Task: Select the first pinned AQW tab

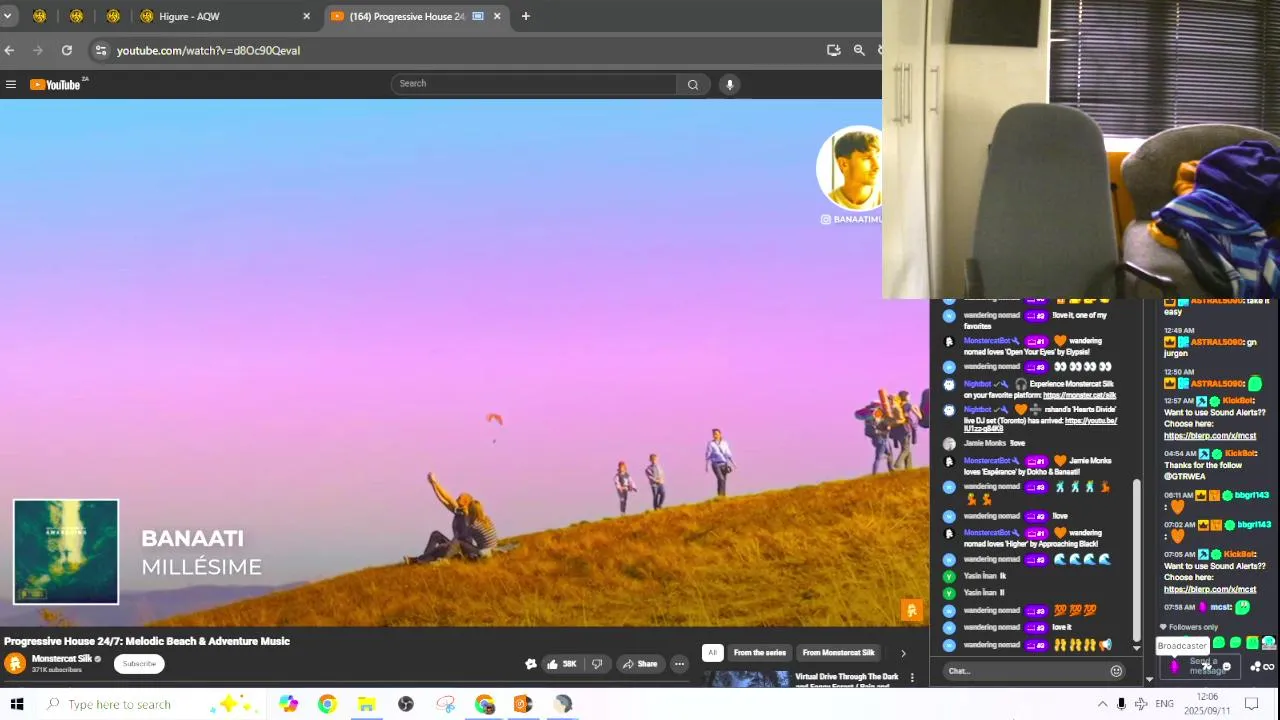Action: coord(39,16)
